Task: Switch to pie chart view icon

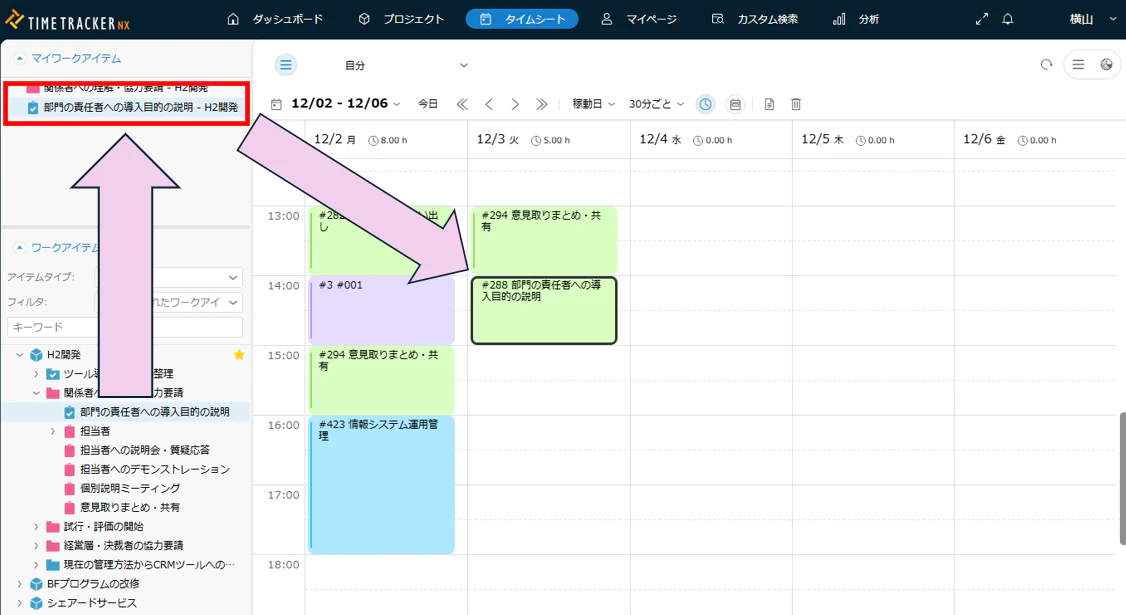Action: 1107,65
